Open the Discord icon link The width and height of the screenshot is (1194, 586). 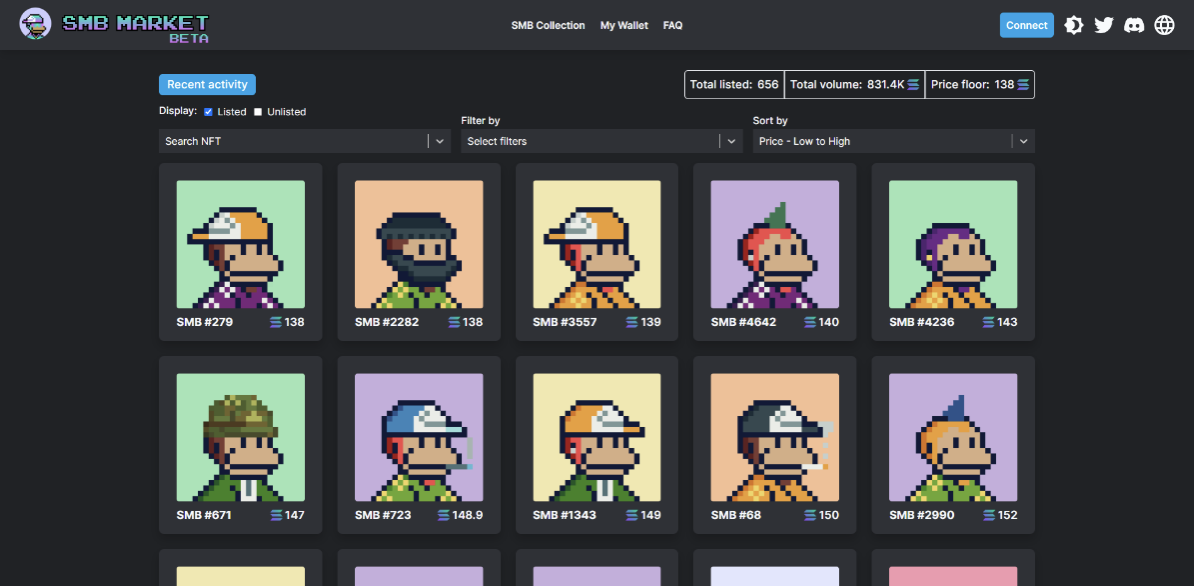[1134, 25]
